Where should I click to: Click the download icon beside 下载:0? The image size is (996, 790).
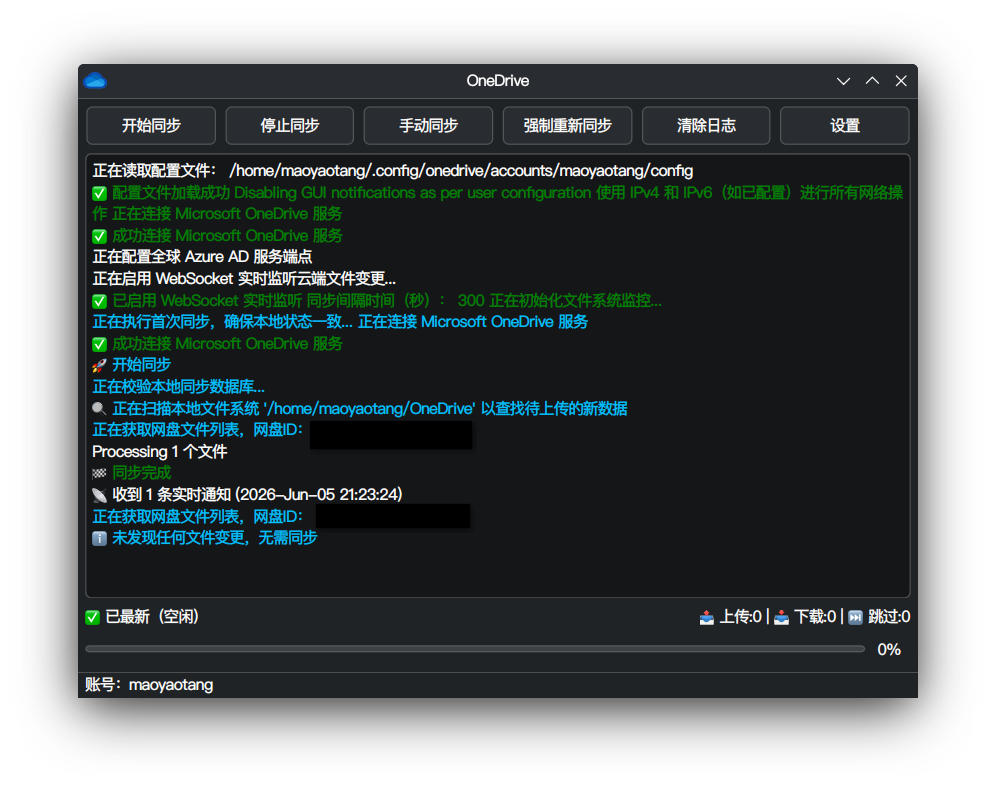tap(781, 617)
